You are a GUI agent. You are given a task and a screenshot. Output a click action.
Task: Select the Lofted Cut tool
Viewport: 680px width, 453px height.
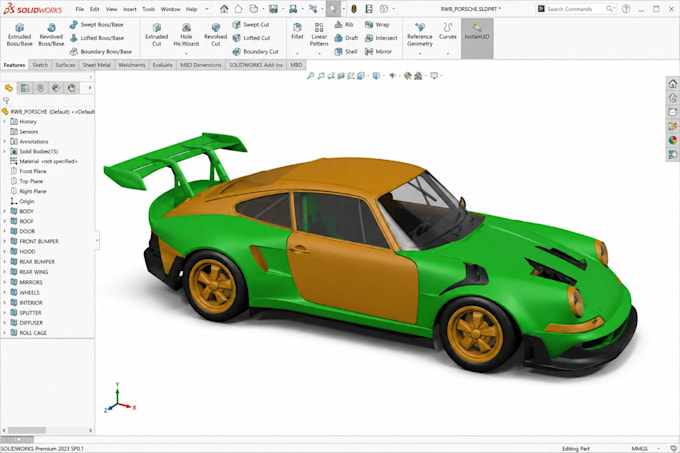click(x=251, y=38)
